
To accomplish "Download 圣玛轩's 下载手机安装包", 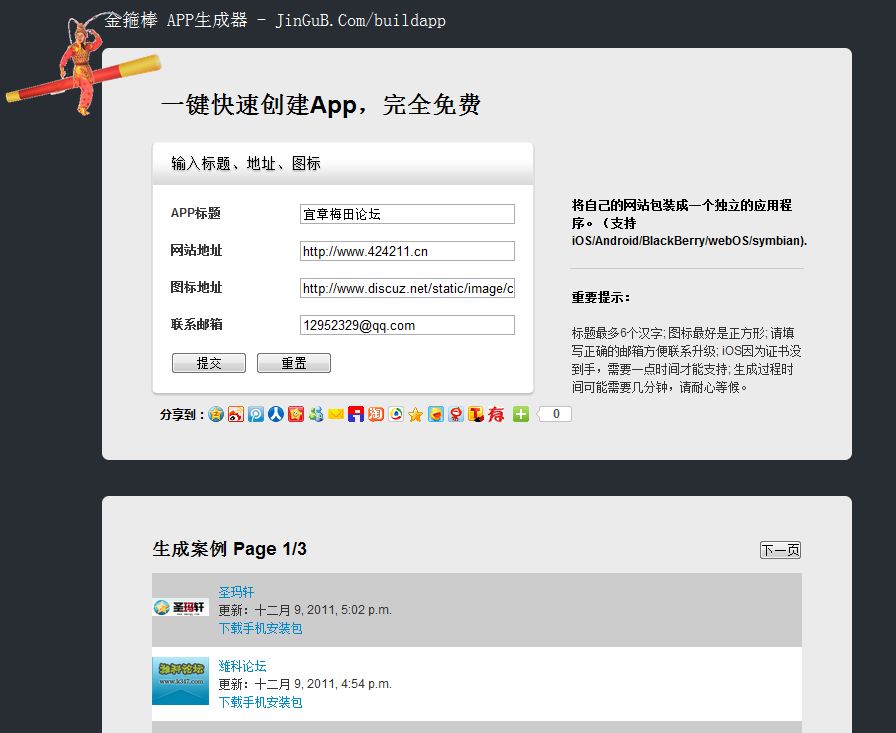I will click(260, 628).
